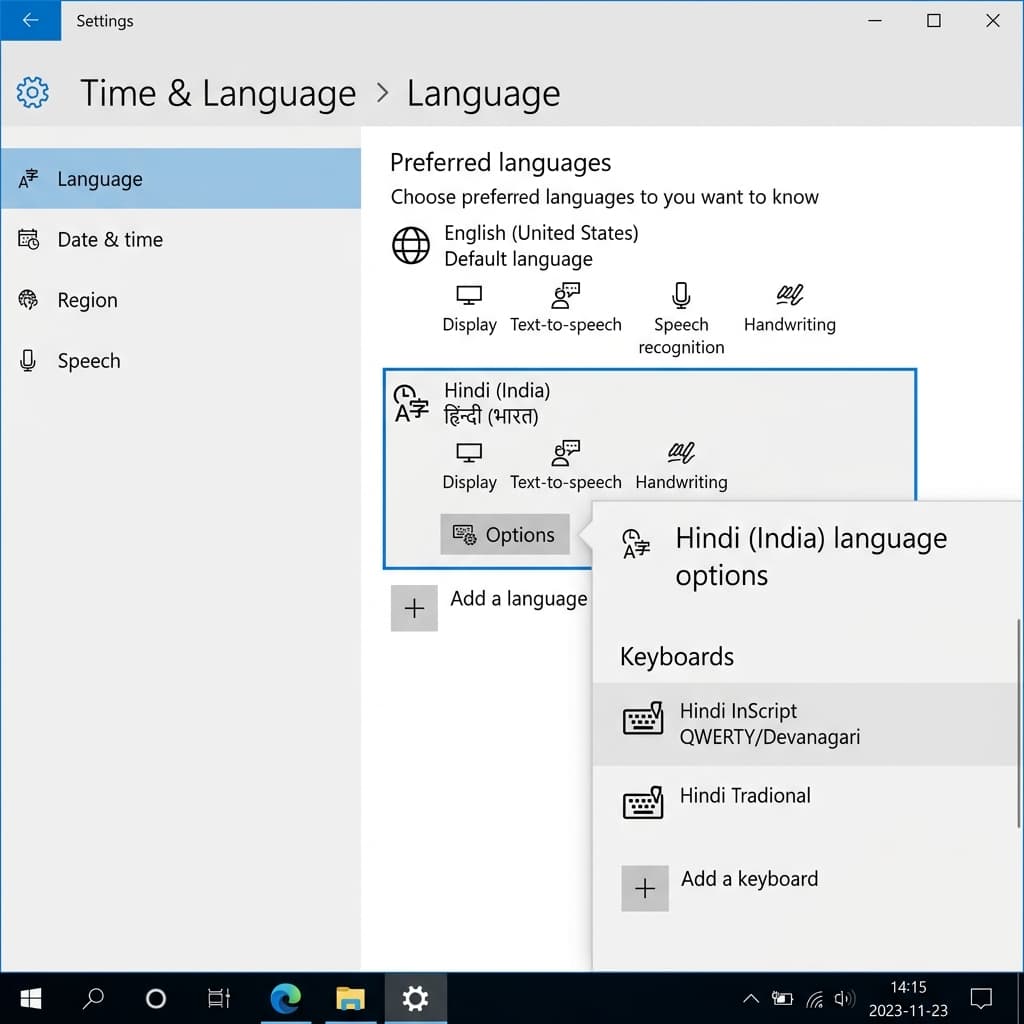This screenshot has width=1024, height=1024.
Task: Click the battery icon in system tray
Action: tap(782, 998)
